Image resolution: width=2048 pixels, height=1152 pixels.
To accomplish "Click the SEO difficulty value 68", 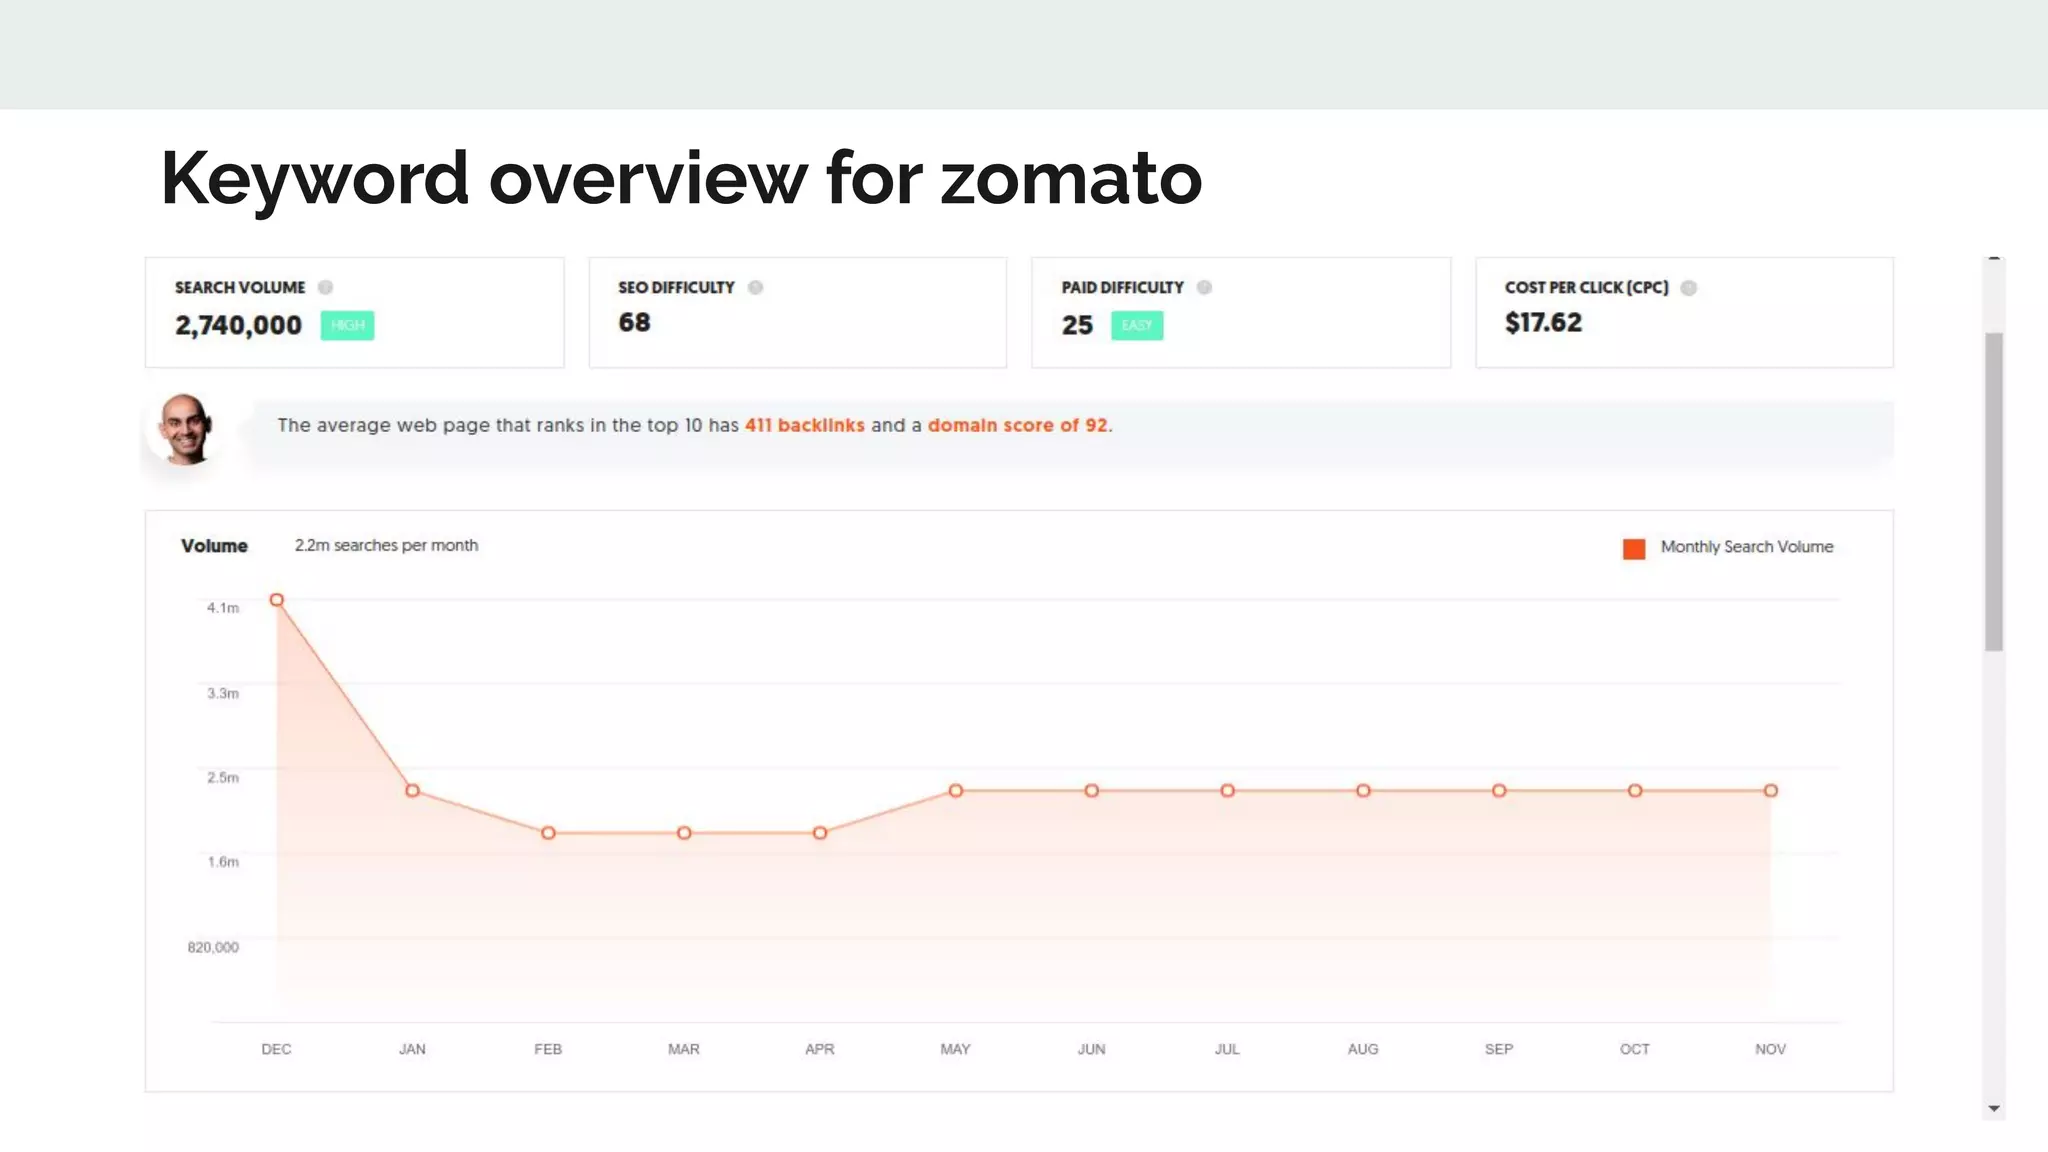I will click(x=634, y=322).
